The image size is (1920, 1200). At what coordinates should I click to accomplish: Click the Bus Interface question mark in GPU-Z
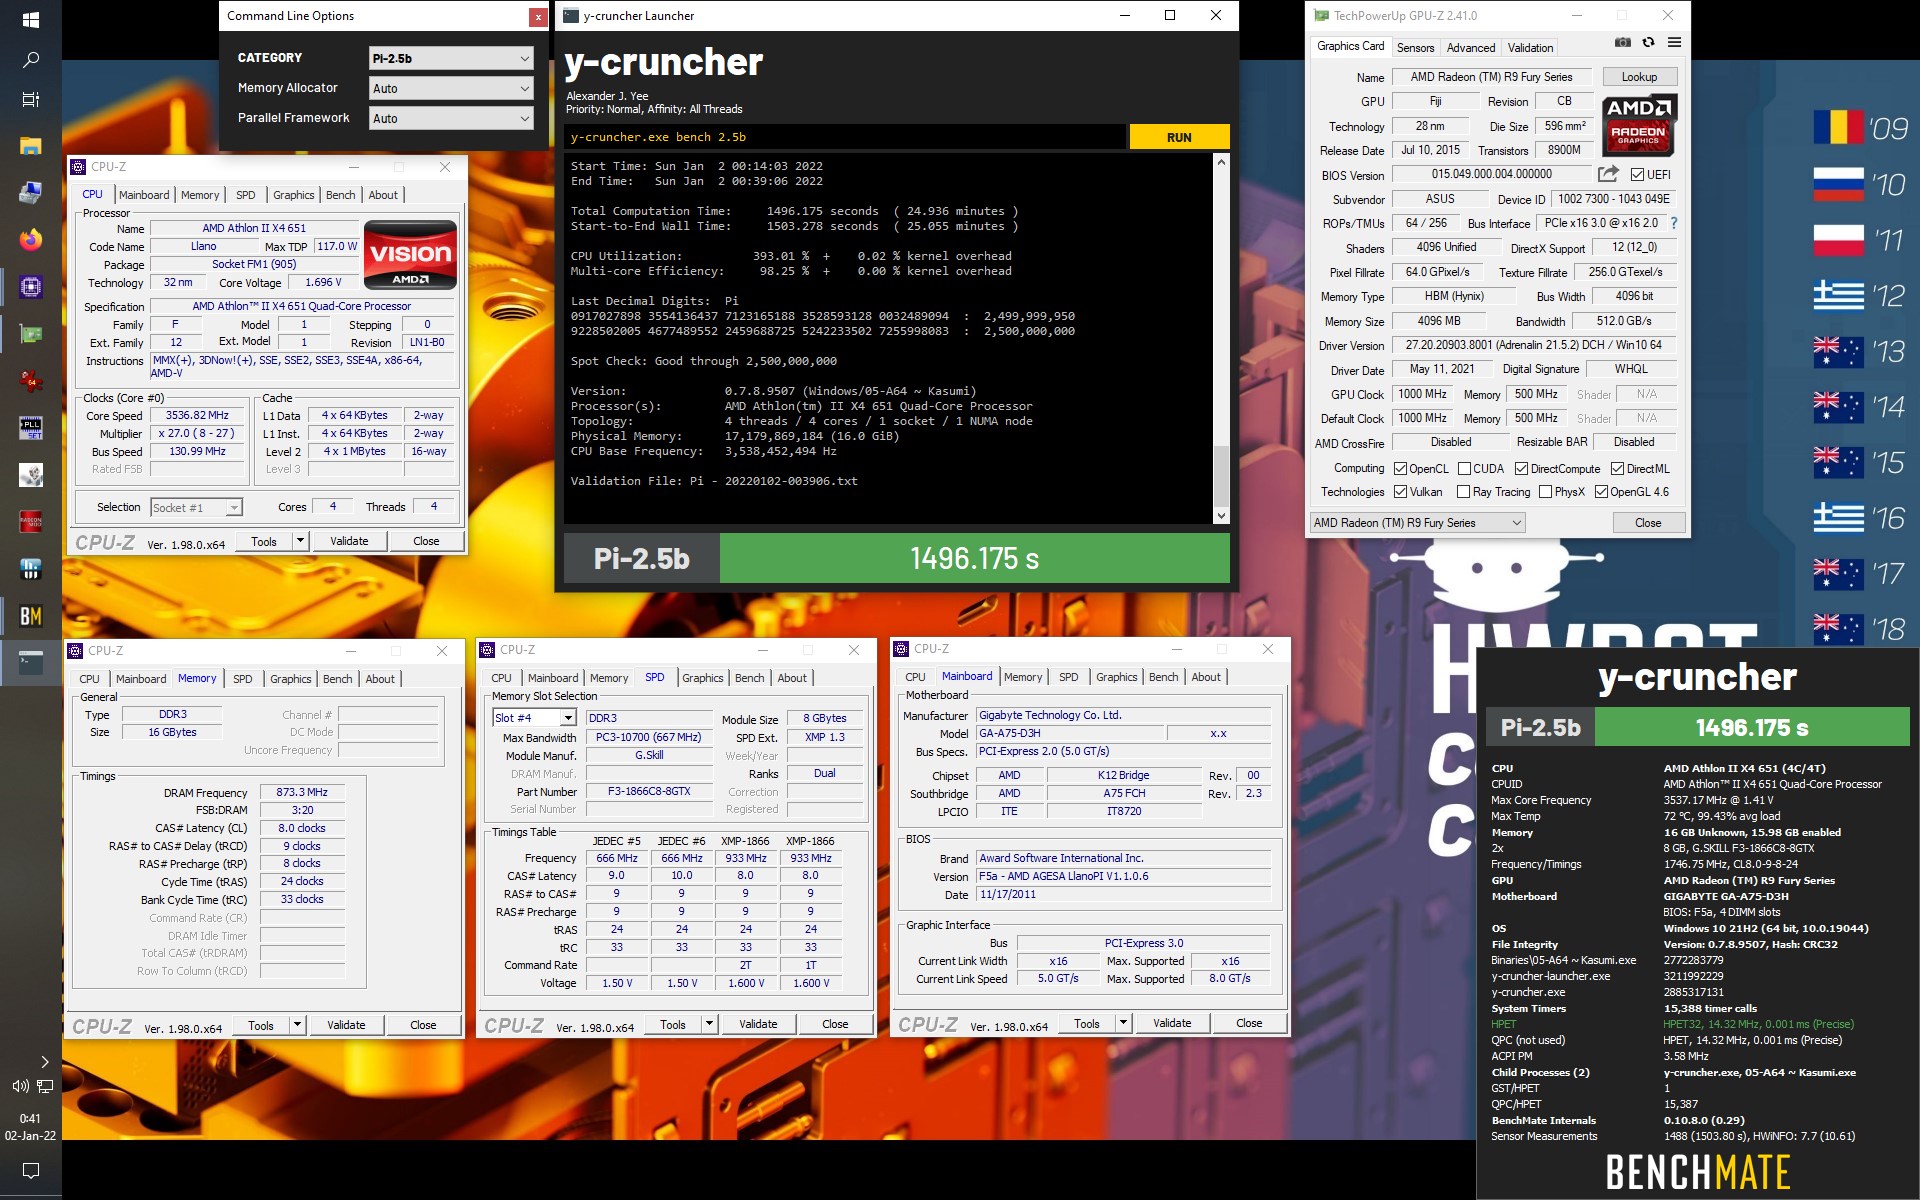pyautogui.click(x=1674, y=223)
